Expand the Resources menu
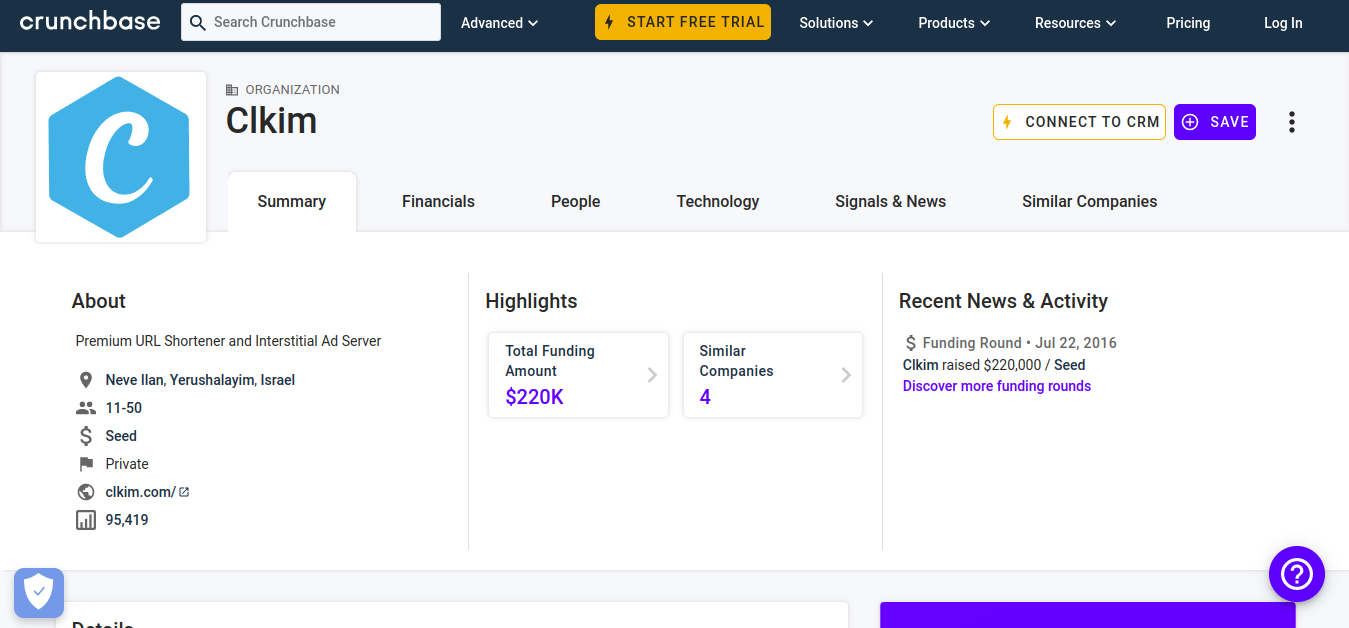This screenshot has height=628, width=1349. 1076,23
